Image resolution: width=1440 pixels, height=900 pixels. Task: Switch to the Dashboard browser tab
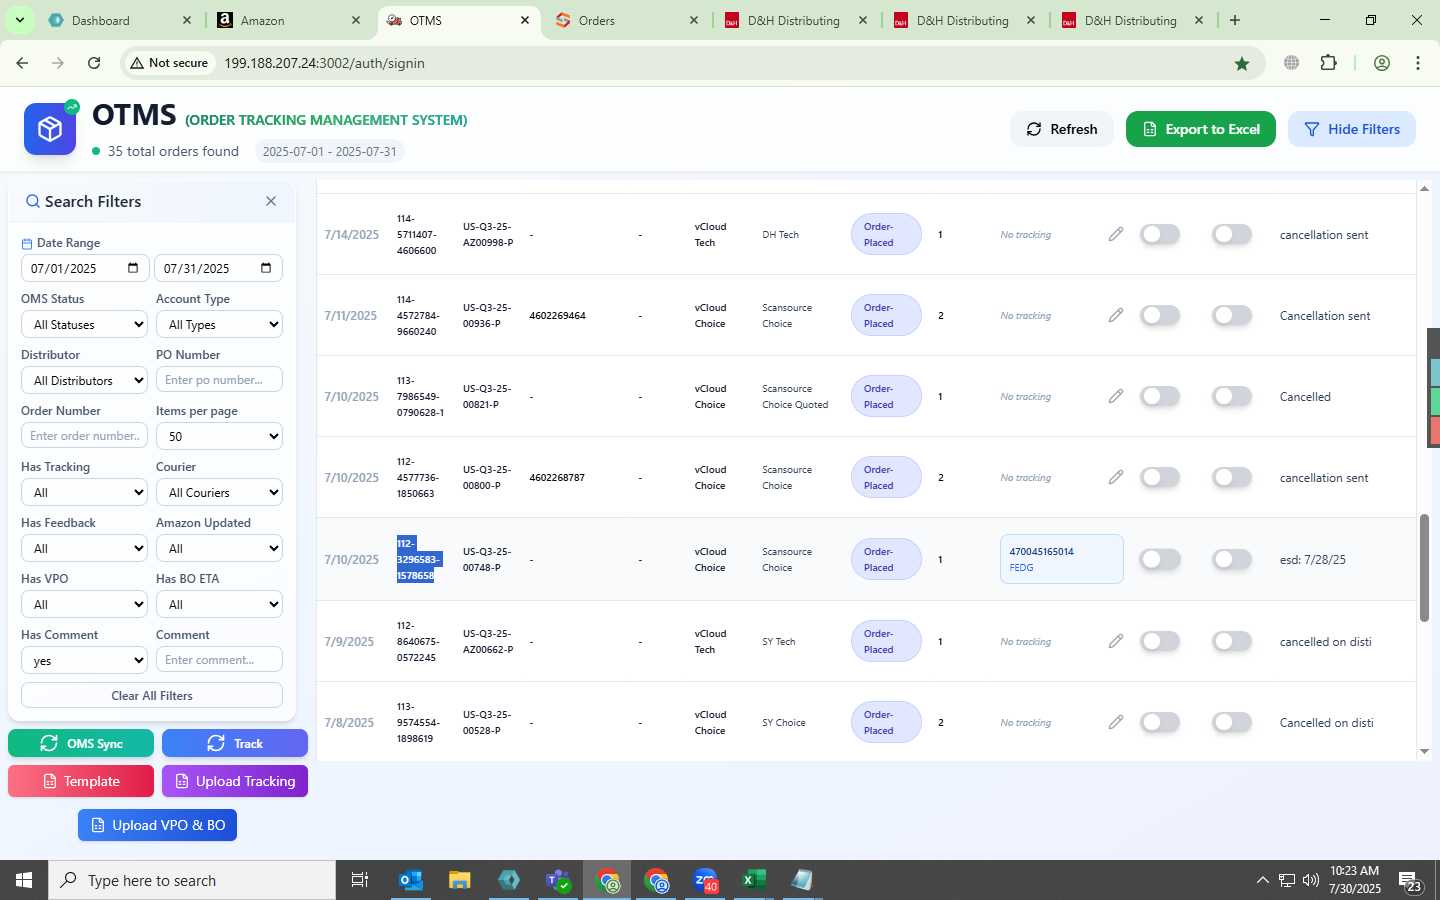click(119, 20)
